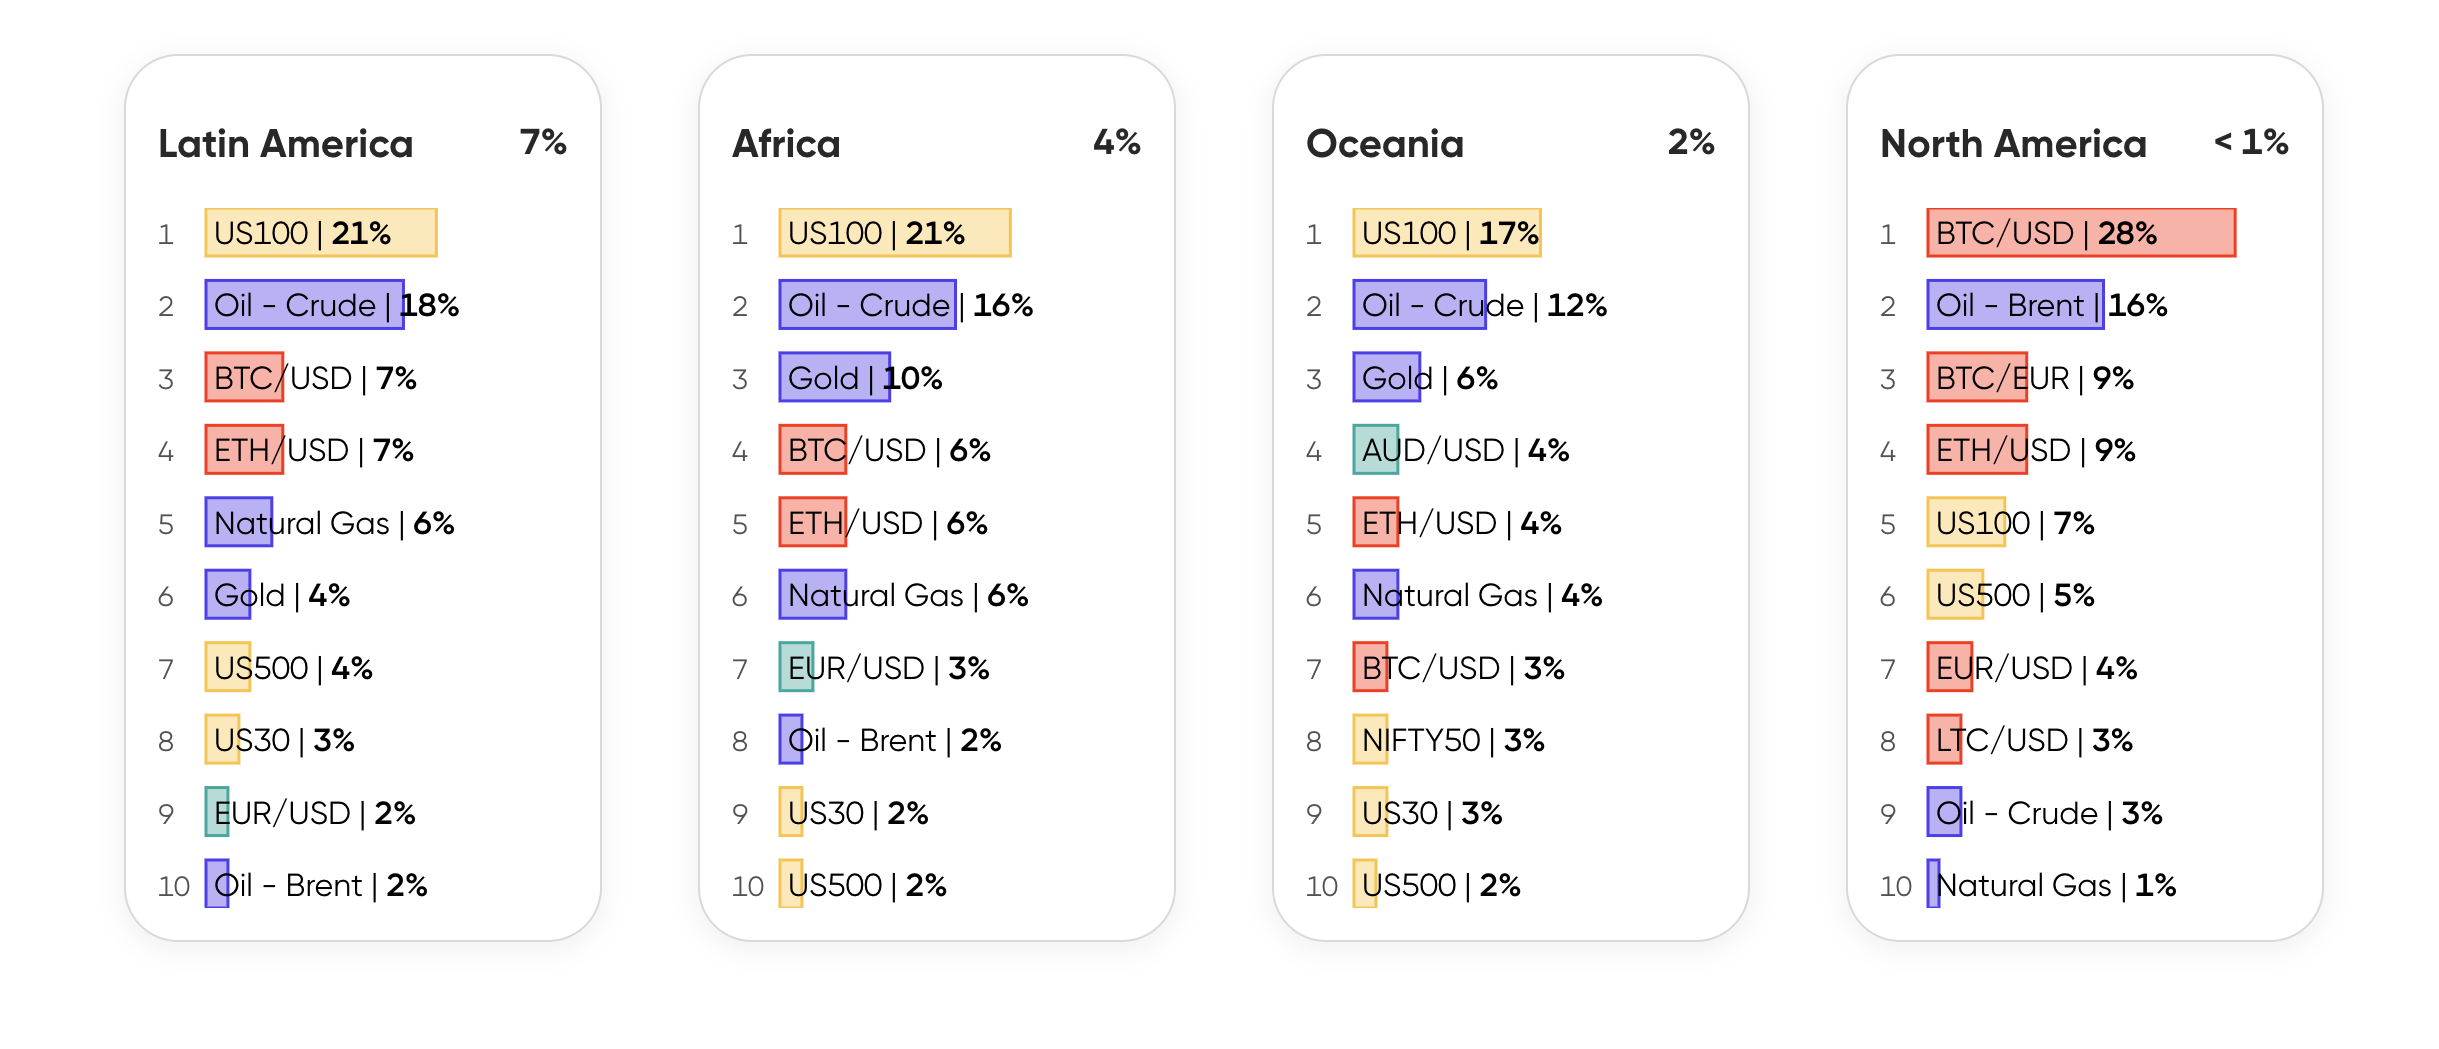Click BTC/USD | 6% in Africa
Viewport: 2439px width, 1049px height.
885,450
